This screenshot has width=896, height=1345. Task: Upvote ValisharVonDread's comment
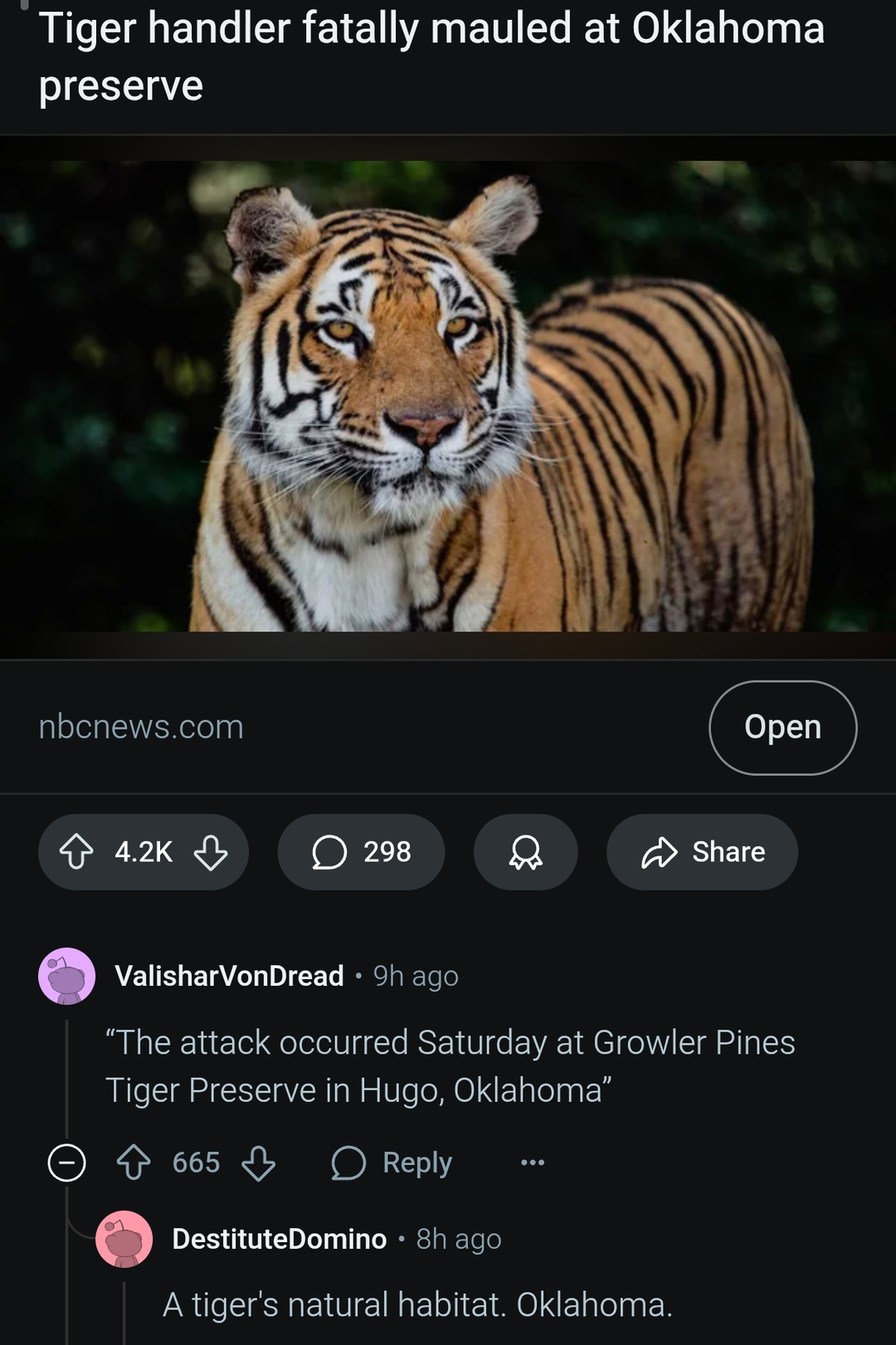click(x=134, y=1162)
